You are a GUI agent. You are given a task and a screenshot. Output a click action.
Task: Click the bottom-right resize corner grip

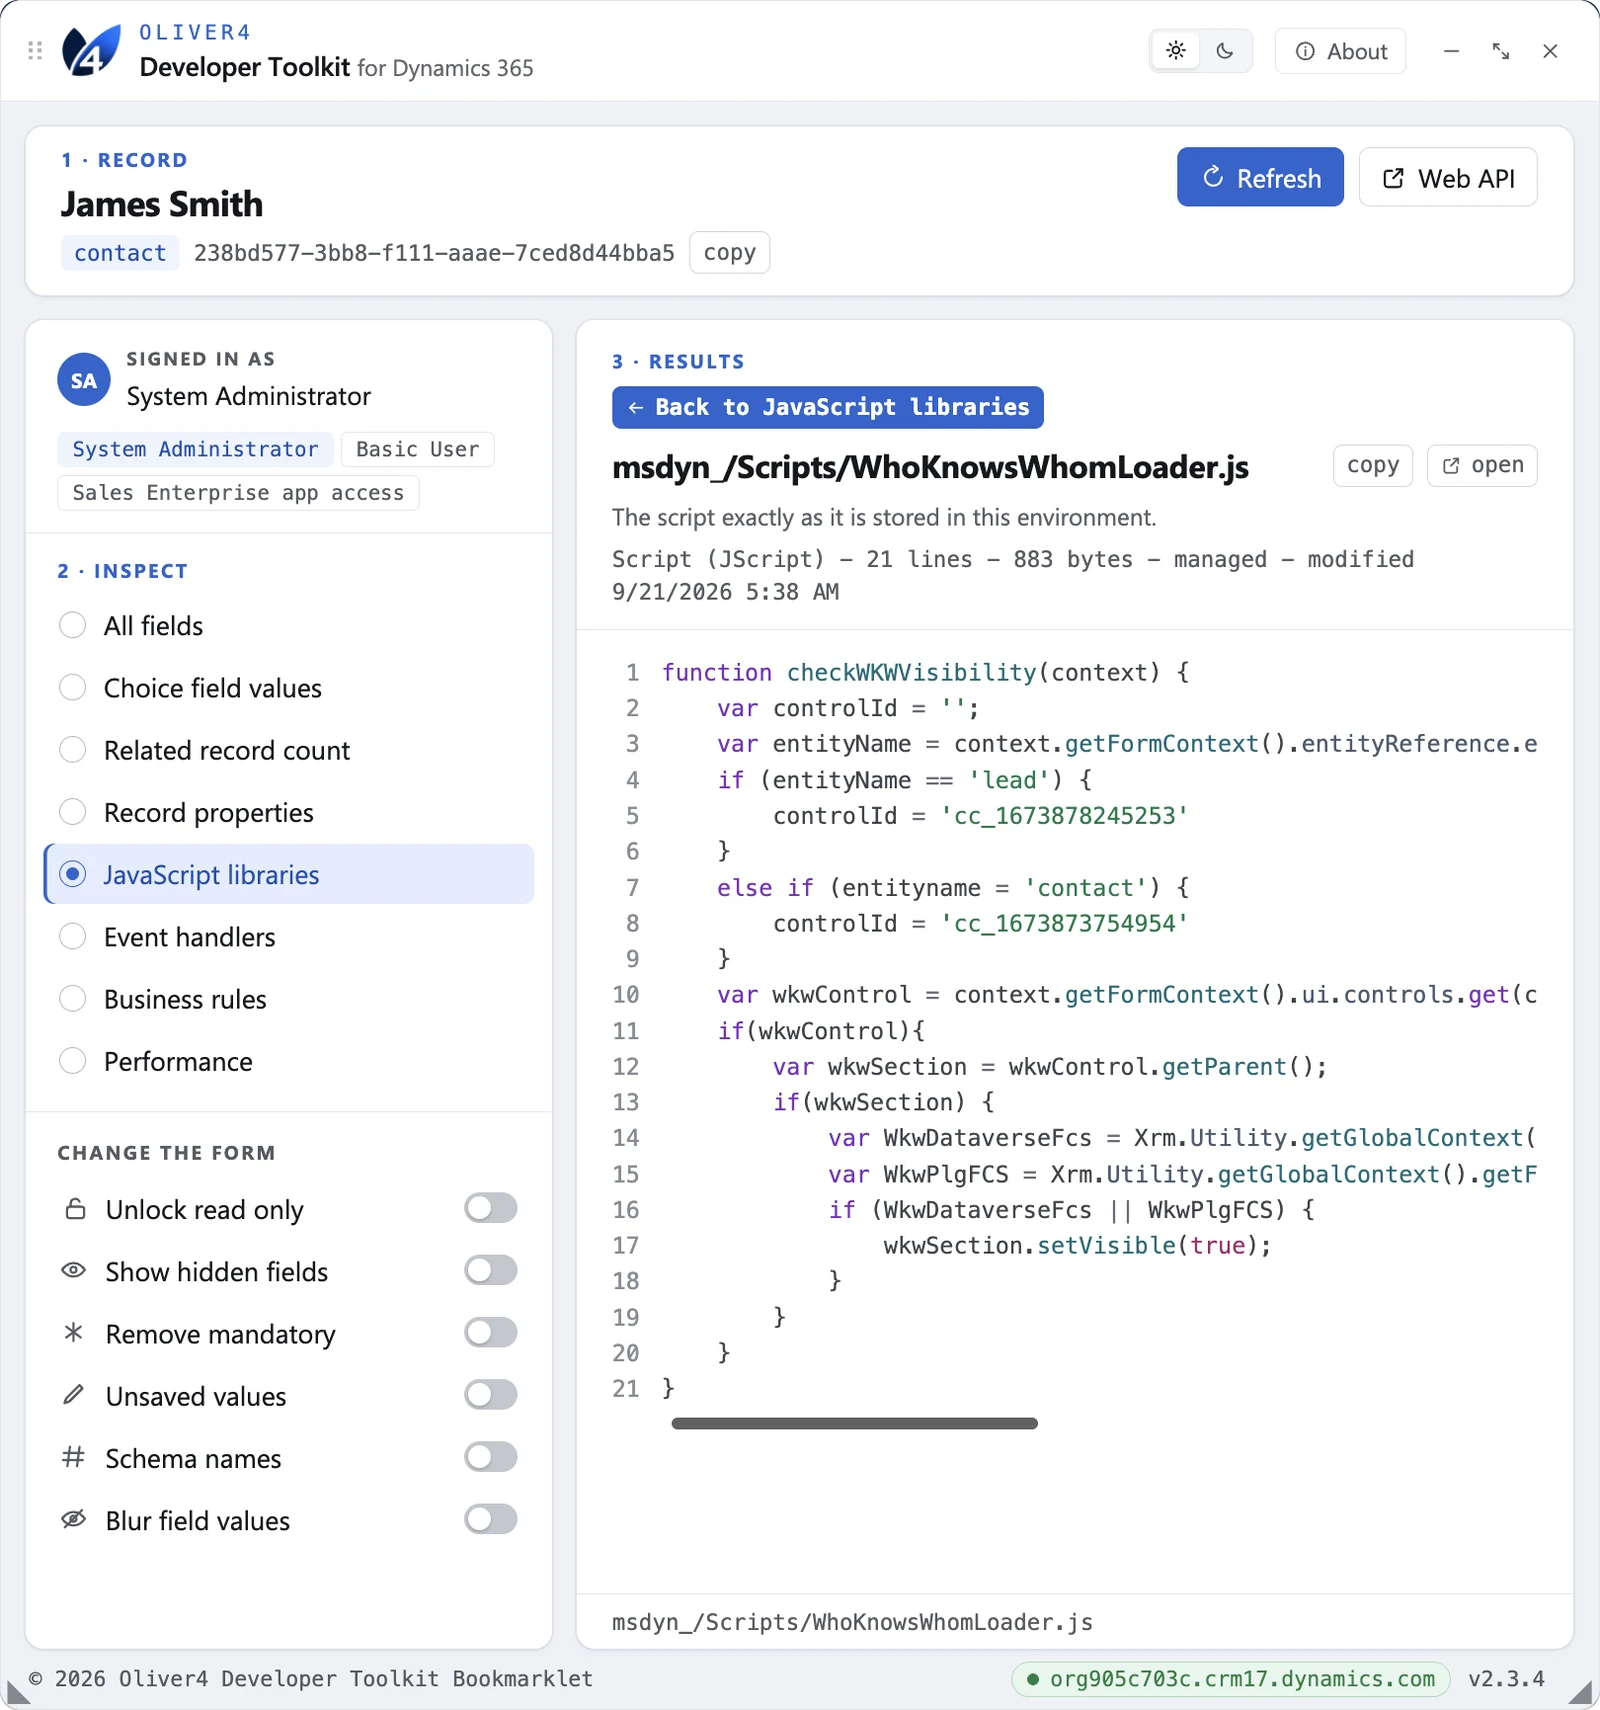point(1580,1692)
